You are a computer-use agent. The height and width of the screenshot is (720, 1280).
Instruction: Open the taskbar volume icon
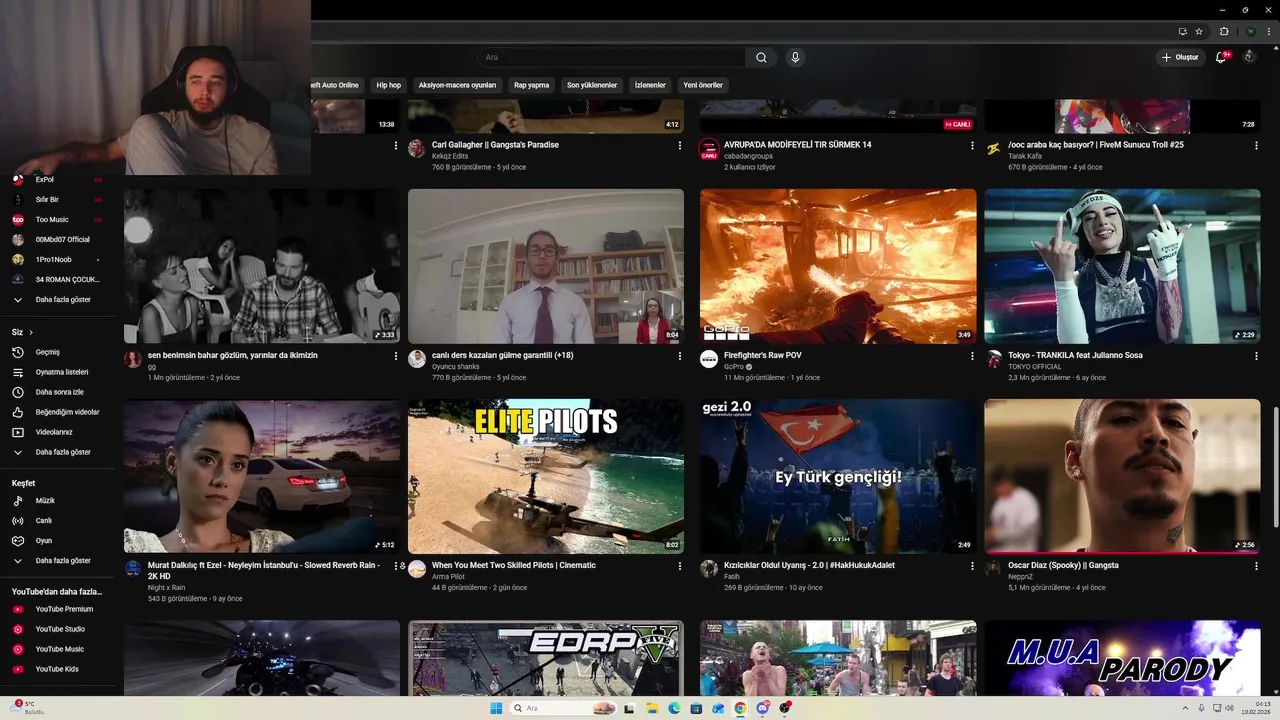[1229, 708]
